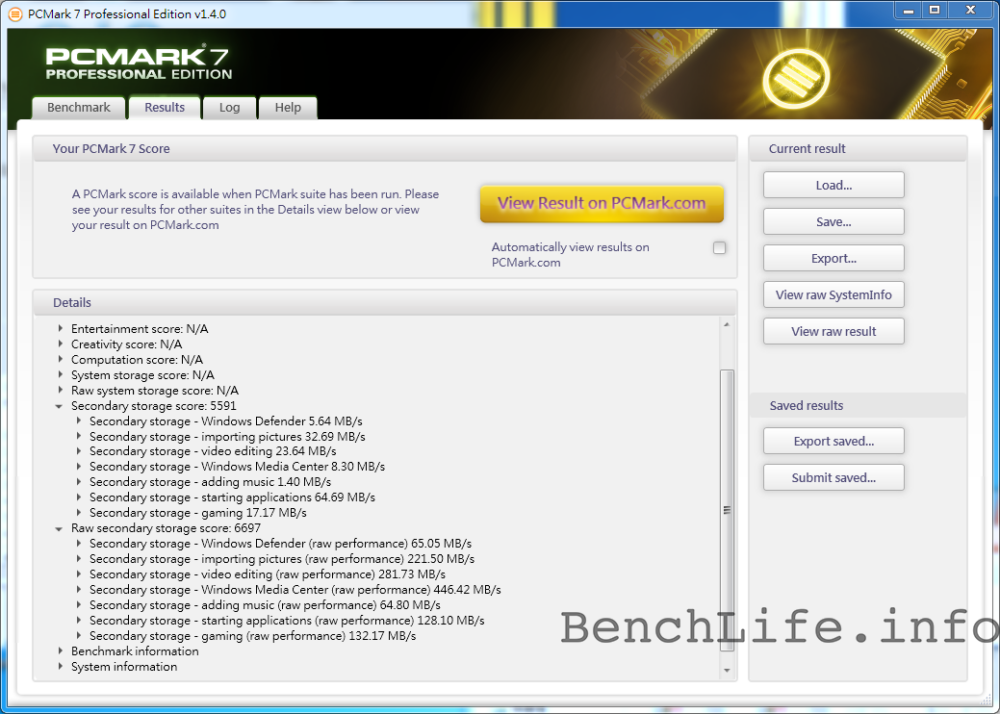1000x714 pixels.
Task: Close the PCMark 7 window
Action: pos(971,10)
